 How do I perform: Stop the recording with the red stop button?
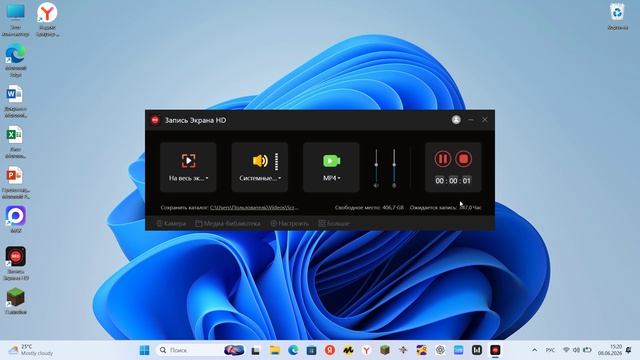pos(464,159)
